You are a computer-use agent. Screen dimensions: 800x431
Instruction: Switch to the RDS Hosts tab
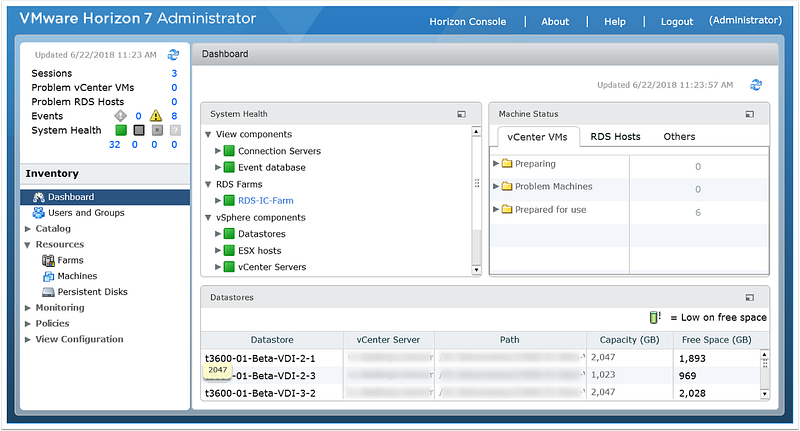615,137
